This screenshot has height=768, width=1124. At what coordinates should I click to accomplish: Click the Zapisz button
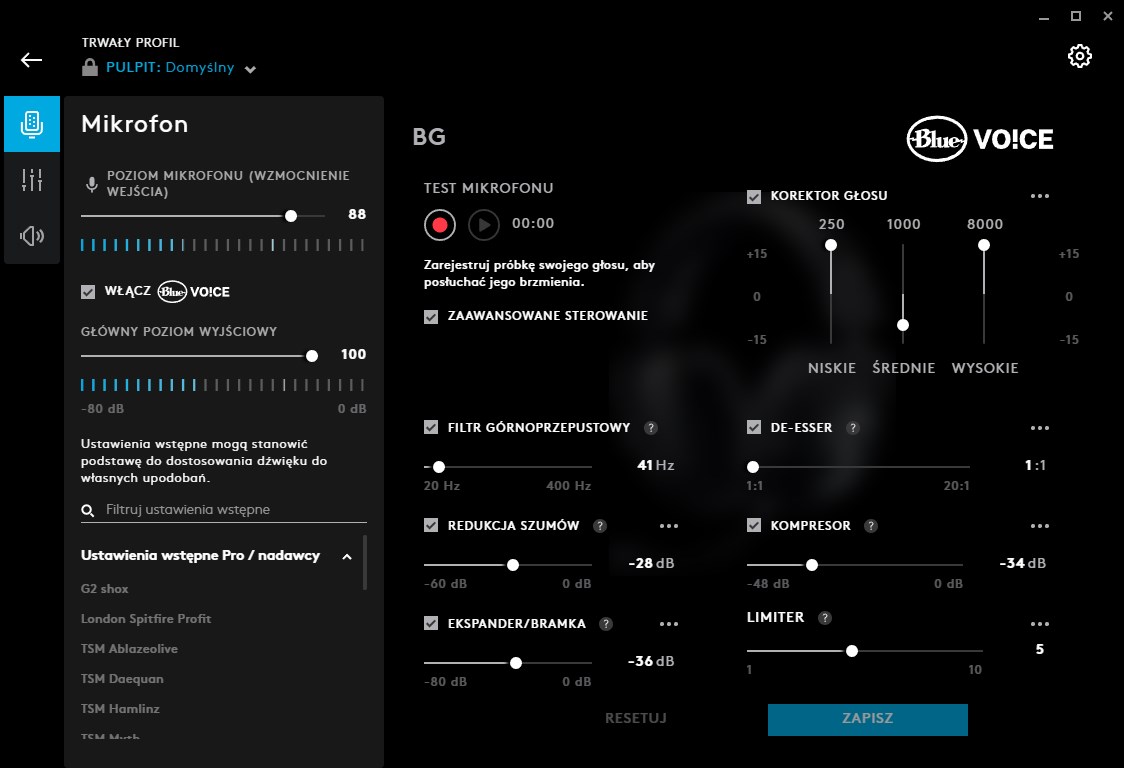867,719
